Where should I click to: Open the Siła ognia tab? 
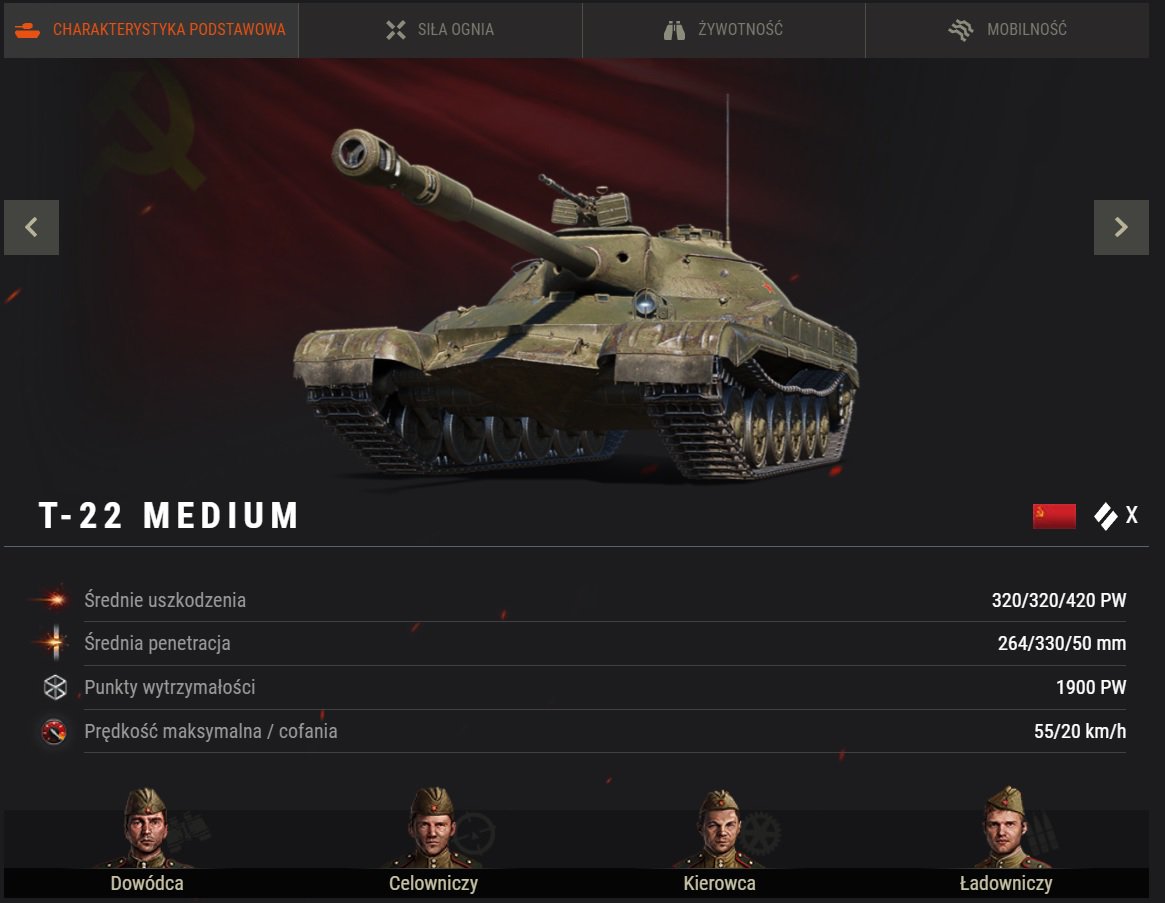(441, 30)
